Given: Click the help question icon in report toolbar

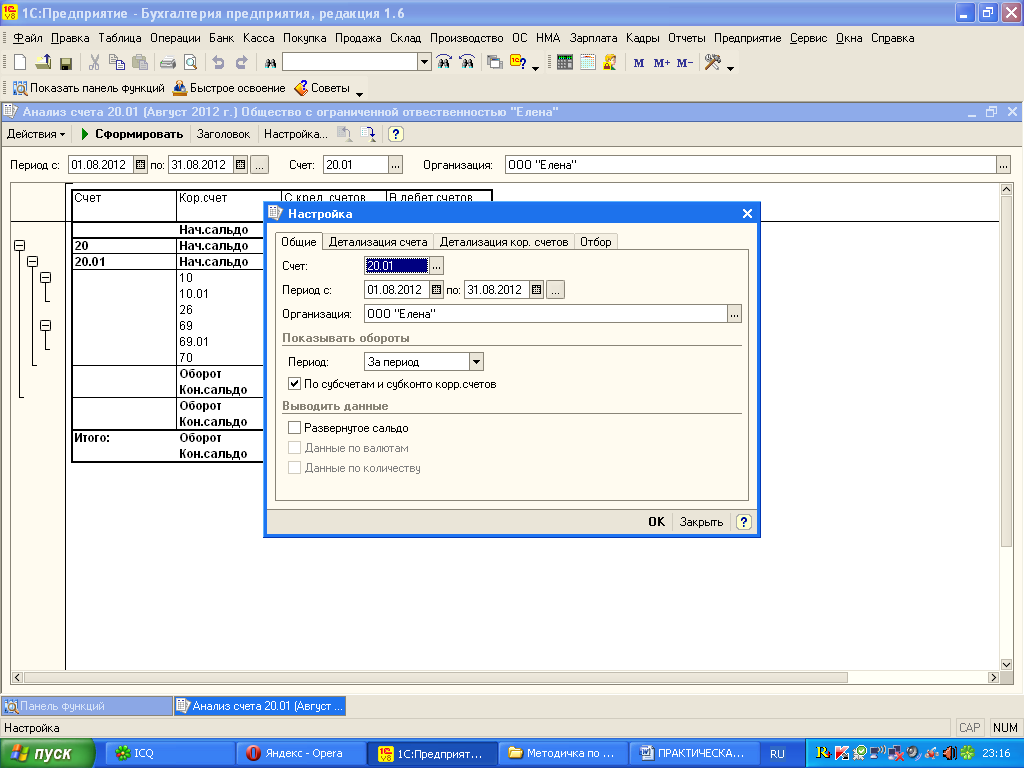Looking at the screenshot, I should click(396, 134).
